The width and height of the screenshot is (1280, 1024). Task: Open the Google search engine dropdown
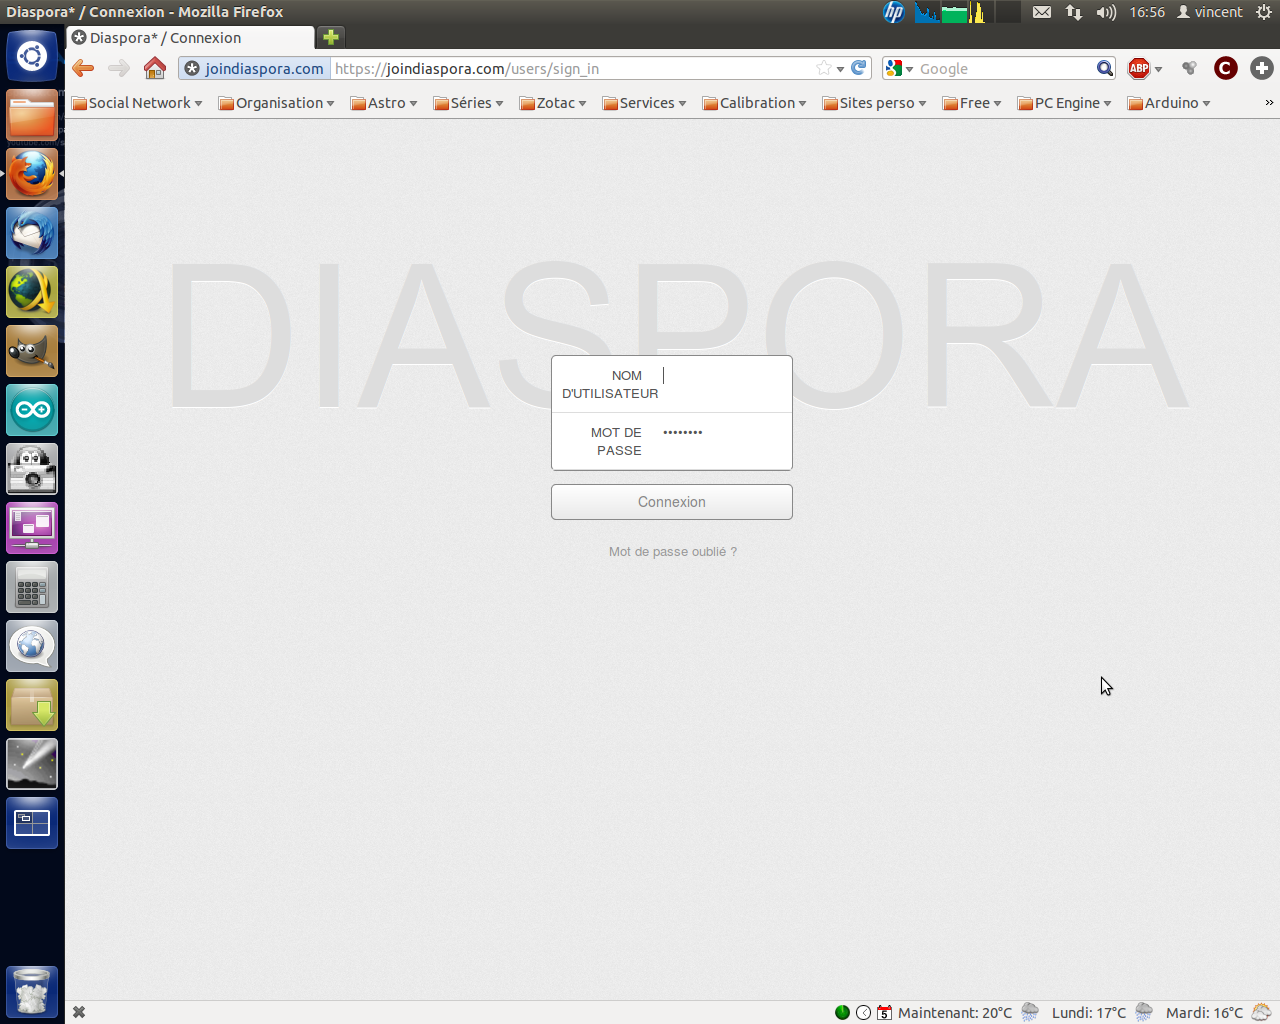pyautogui.click(x=898, y=68)
